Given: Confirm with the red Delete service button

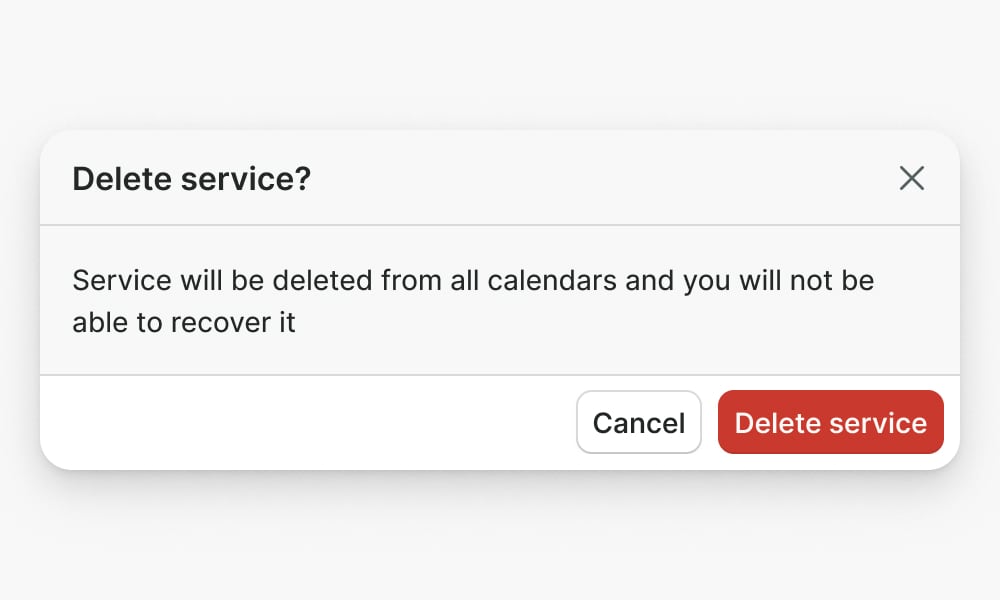Looking at the screenshot, I should [x=830, y=422].
